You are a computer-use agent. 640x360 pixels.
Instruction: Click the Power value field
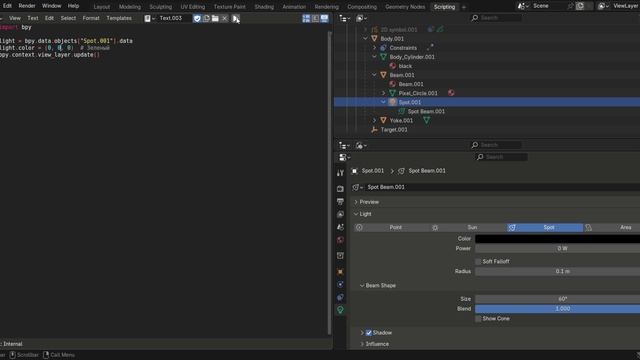point(558,249)
